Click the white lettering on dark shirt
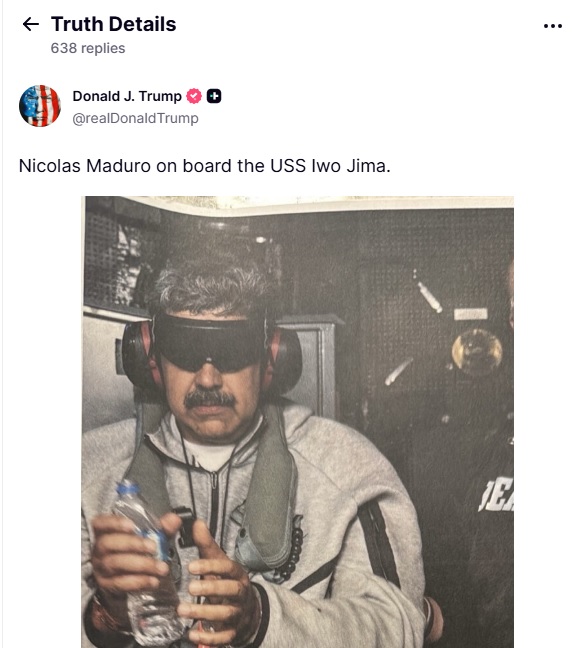Screen dimensions: 584x648 (x=496, y=497)
